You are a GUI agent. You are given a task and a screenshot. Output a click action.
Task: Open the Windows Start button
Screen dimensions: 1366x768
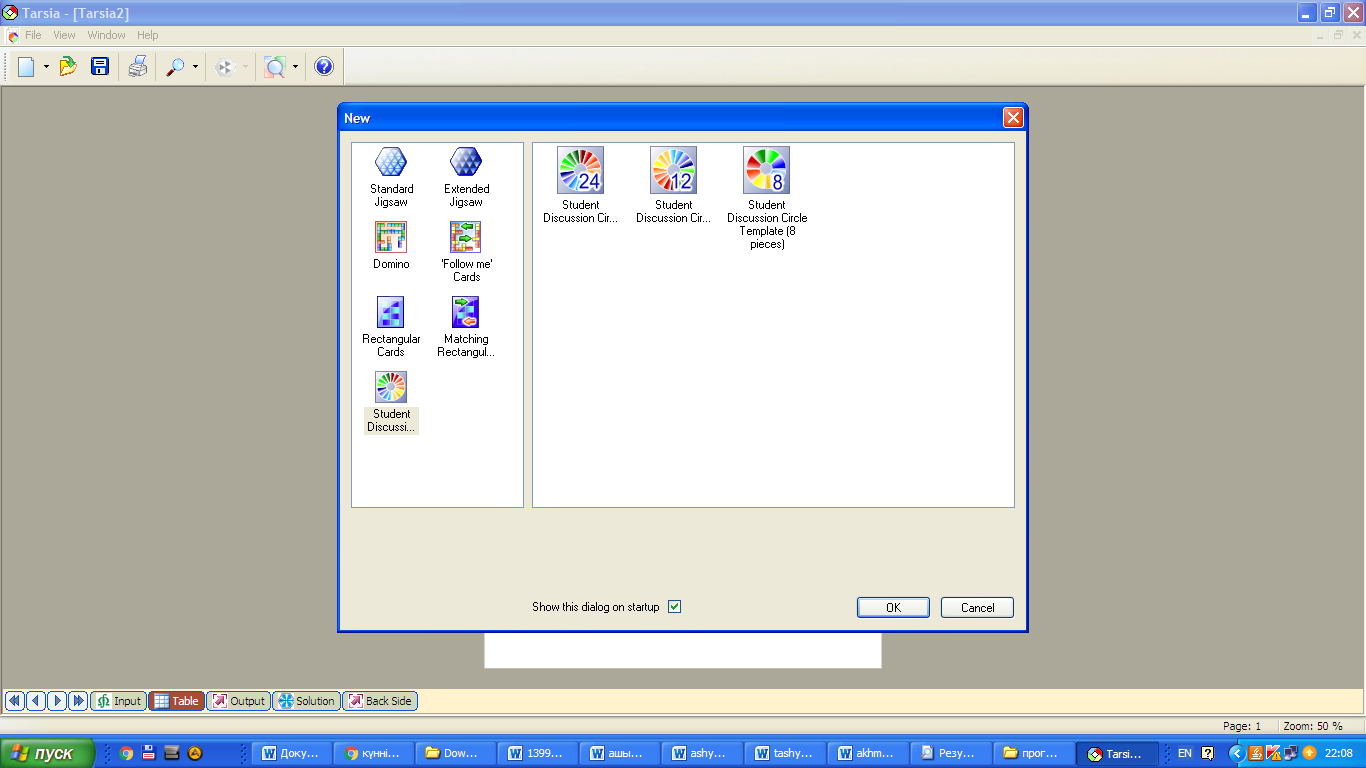point(48,753)
